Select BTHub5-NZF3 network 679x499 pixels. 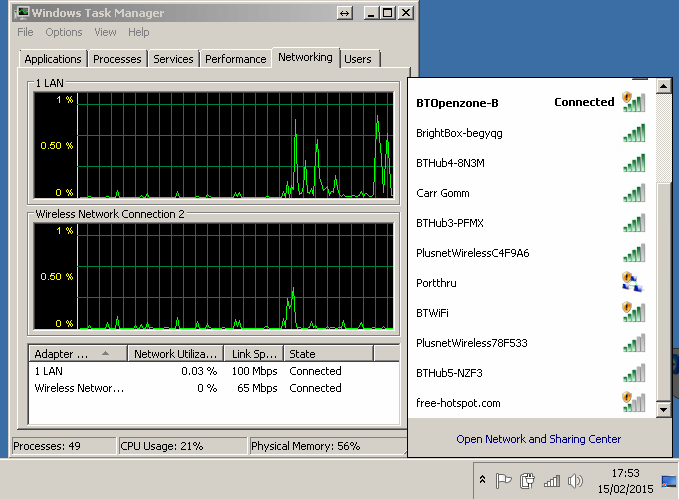pos(531,373)
